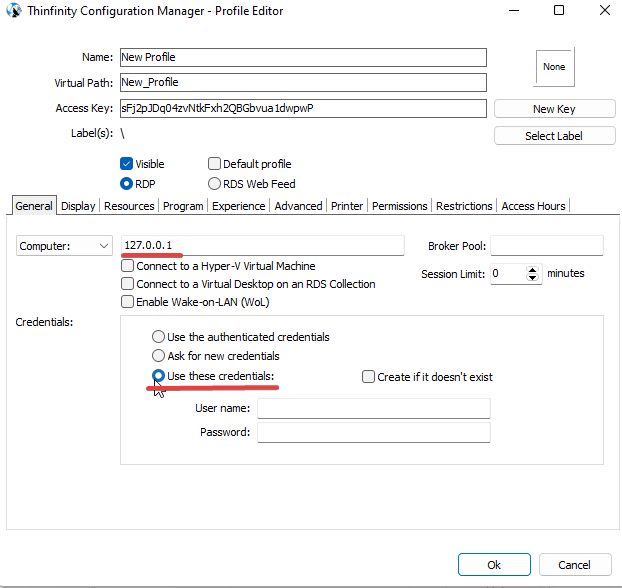Confirm with the Ok button
Screen dimensions: 622x588
click(494, 565)
